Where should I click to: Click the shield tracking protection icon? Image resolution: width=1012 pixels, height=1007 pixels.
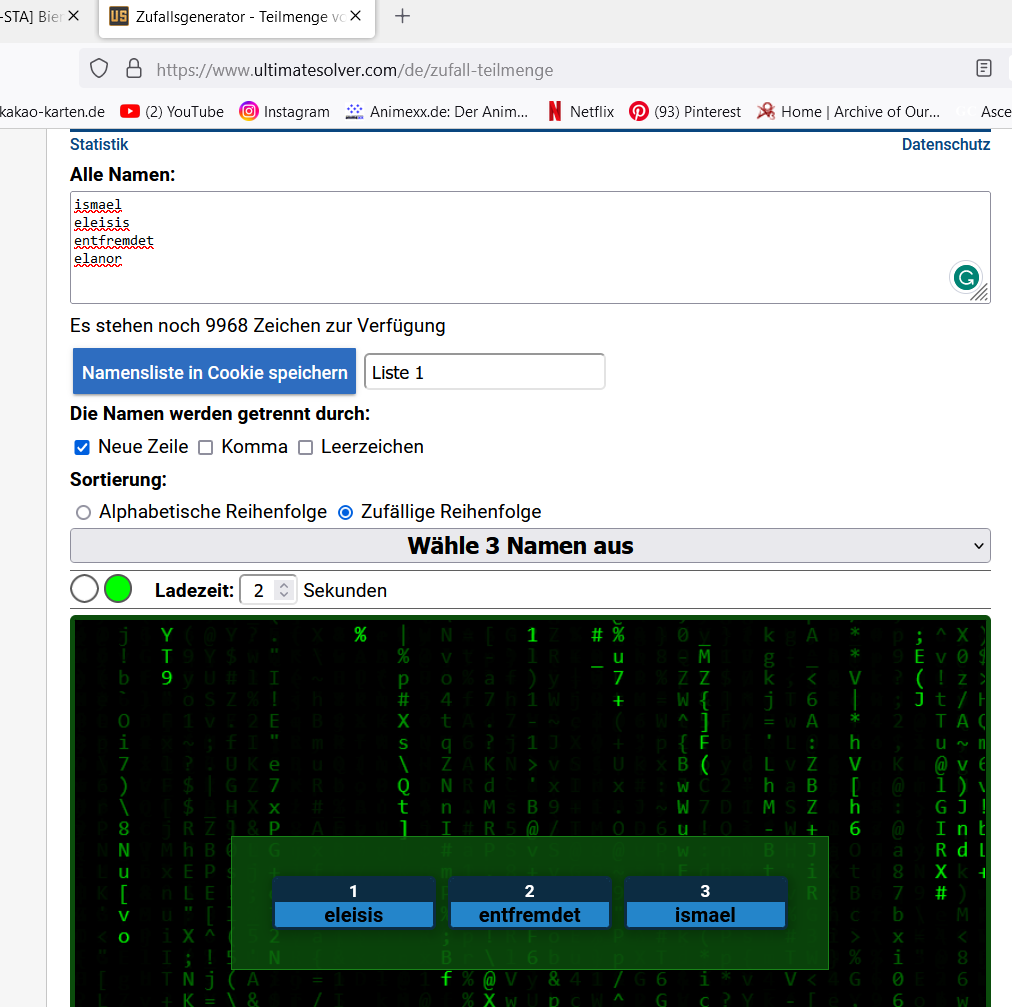pos(99,69)
